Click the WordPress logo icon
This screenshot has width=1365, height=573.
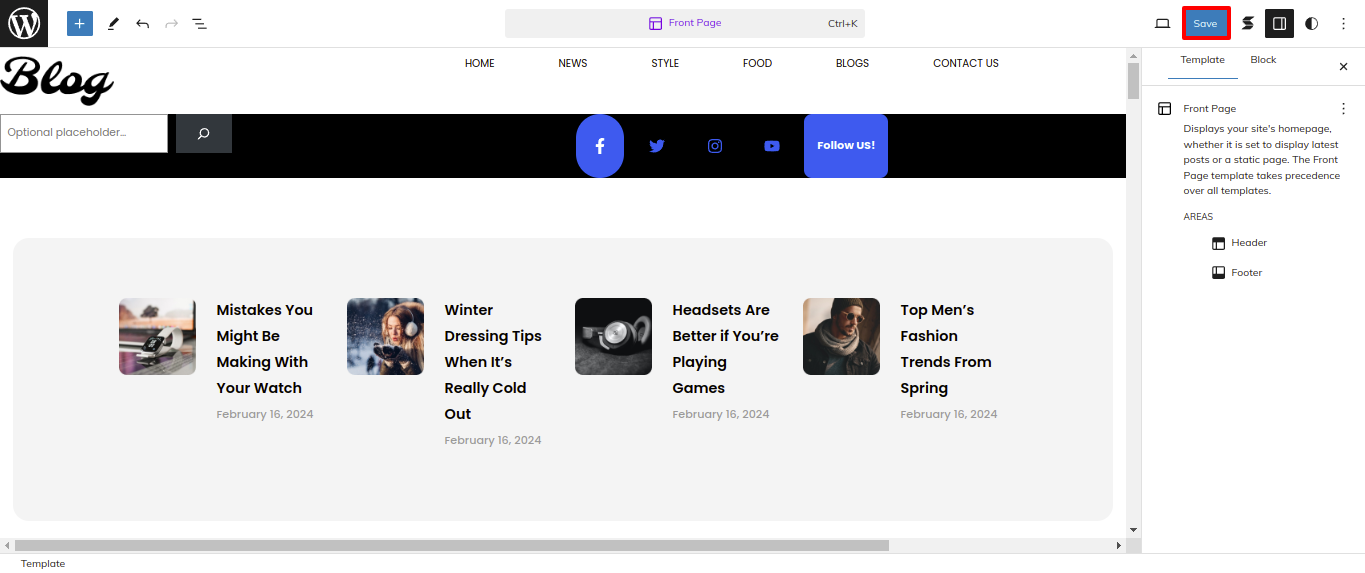tap(24, 23)
